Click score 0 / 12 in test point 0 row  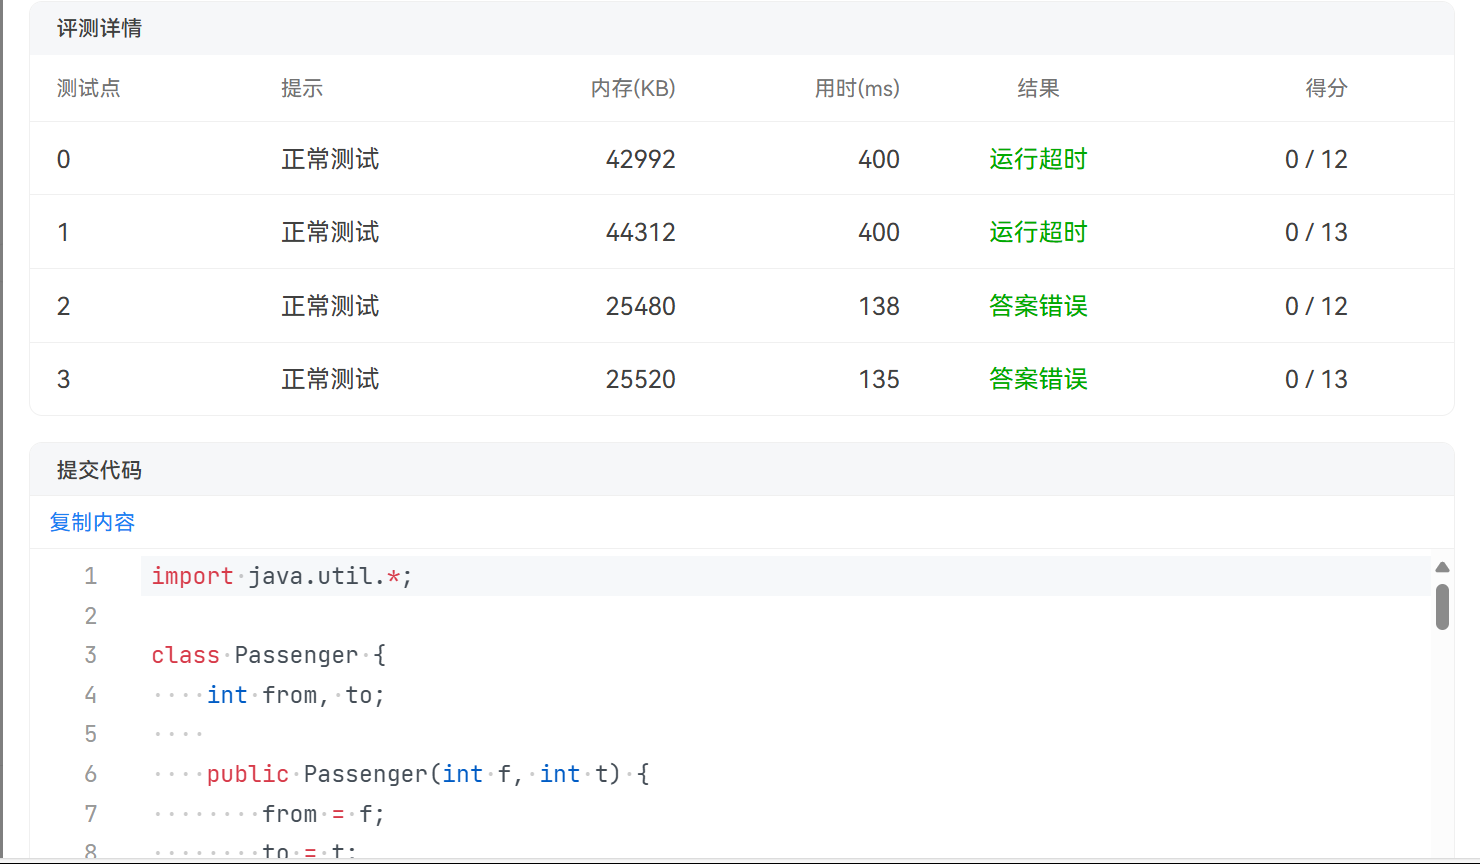point(1316,159)
